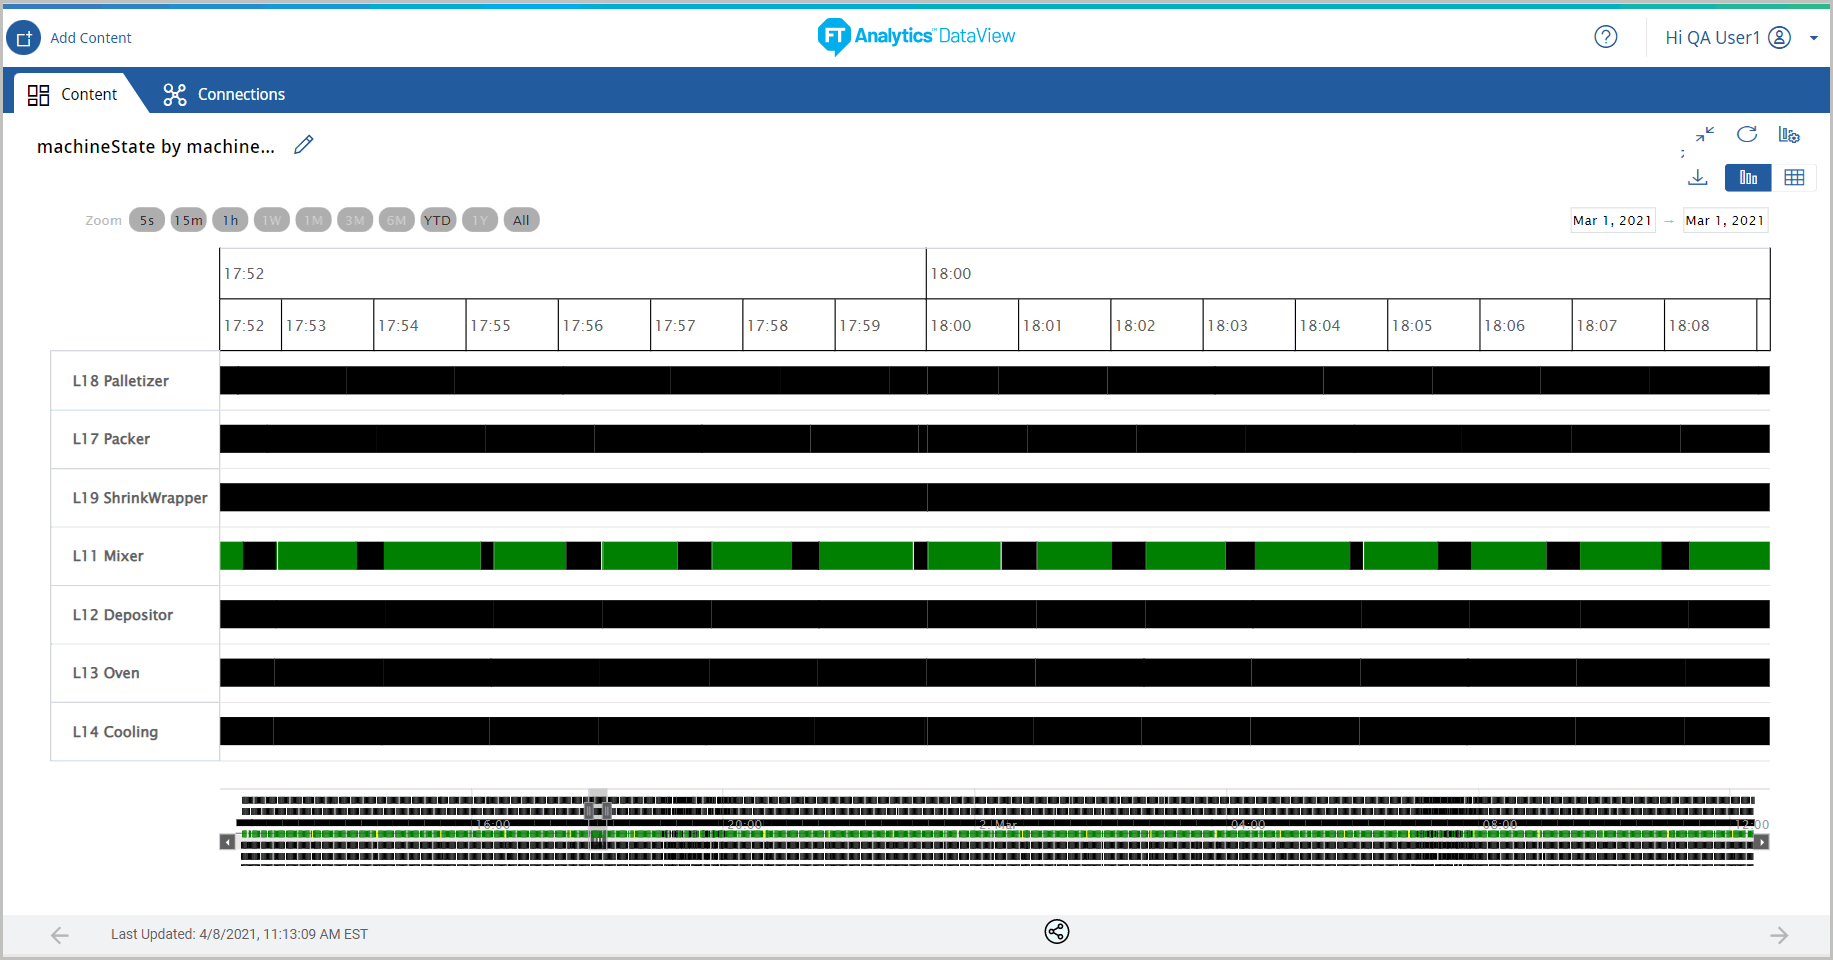
Task: Click the L11 Mixer row label
Action: pos(108,556)
